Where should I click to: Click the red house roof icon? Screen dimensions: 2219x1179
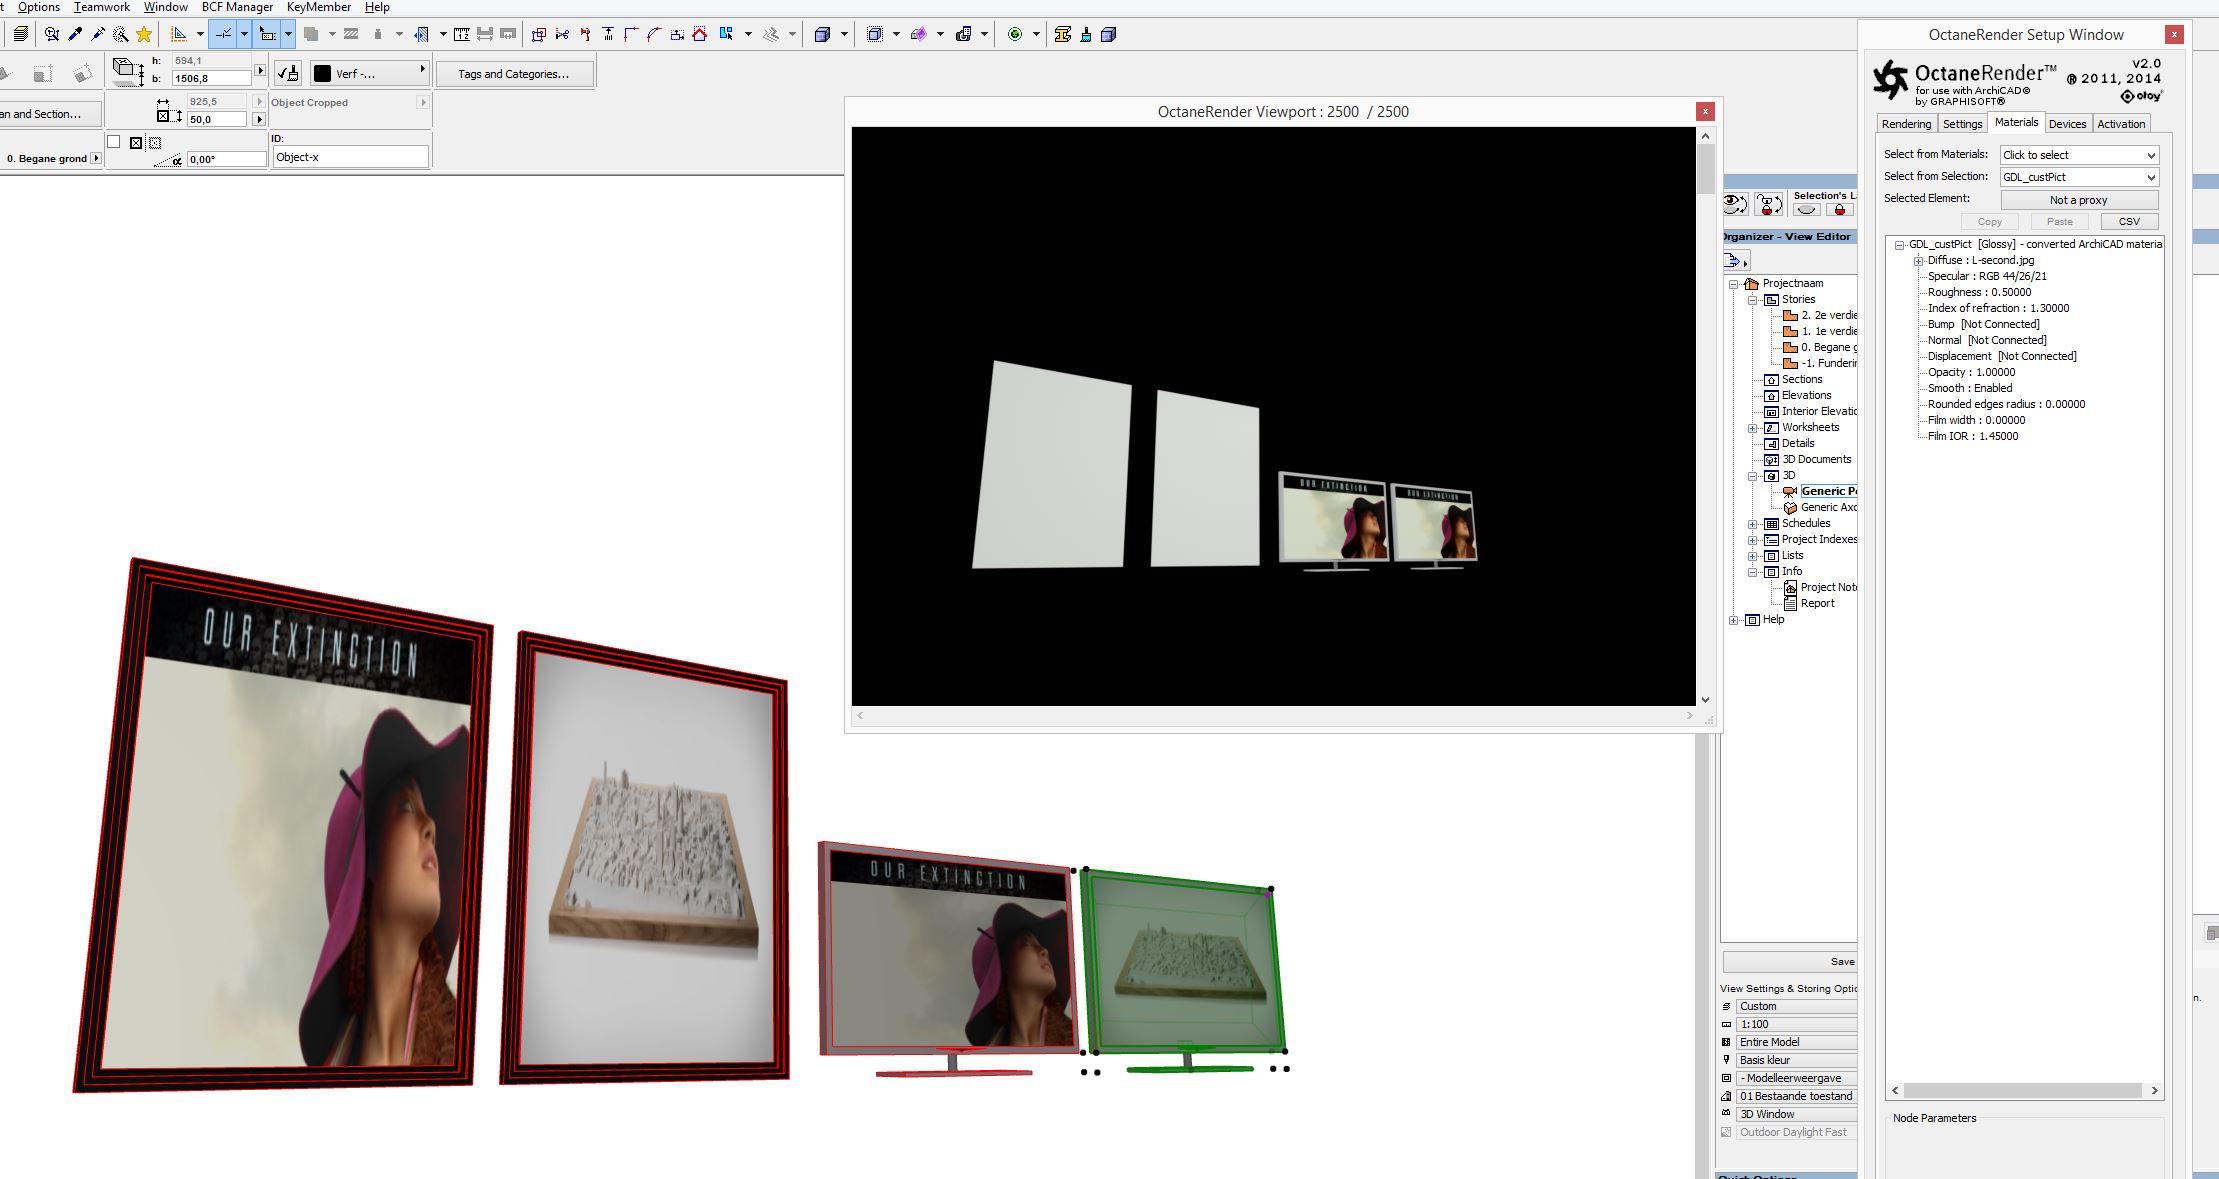pos(700,34)
